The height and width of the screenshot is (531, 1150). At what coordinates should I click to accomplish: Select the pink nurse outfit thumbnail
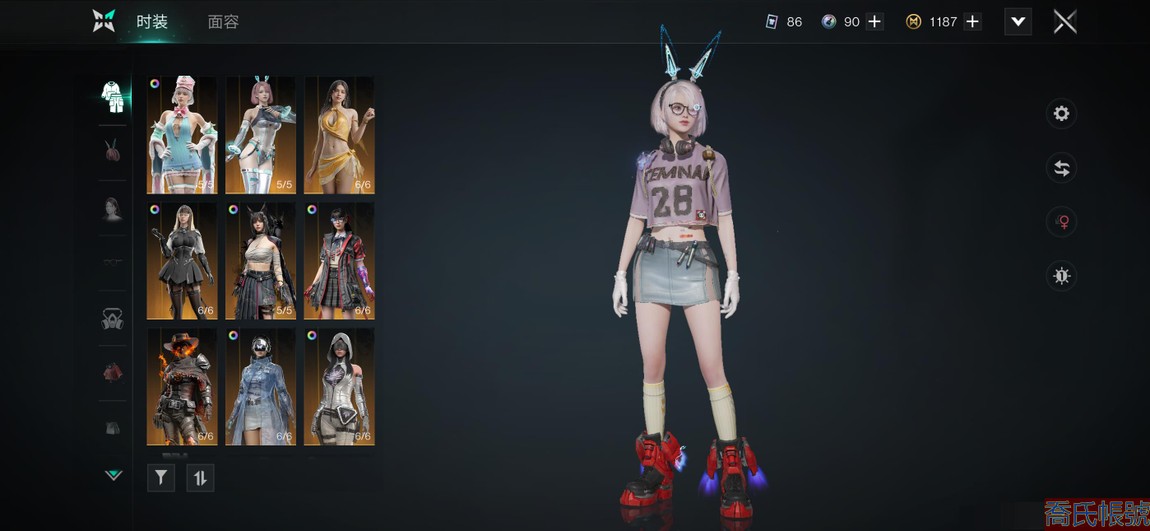coord(182,135)
